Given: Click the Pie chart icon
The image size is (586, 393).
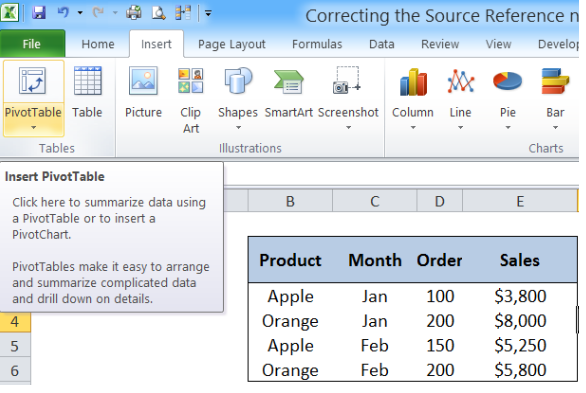Looking at the screenshot, I should pos(508,82).
